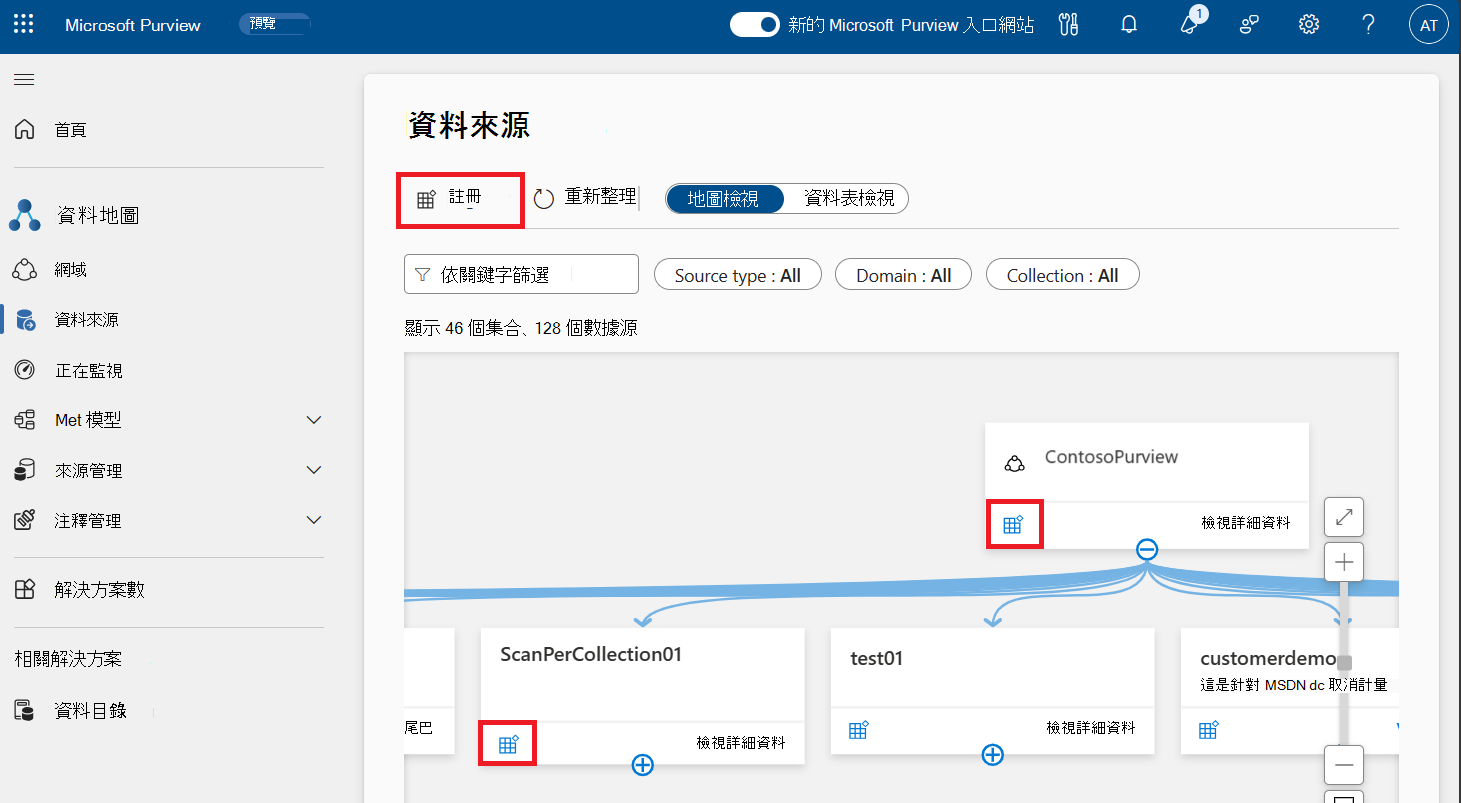Select the test01 card title
The height and width of the screenshot is (803, 1461).
877,658
